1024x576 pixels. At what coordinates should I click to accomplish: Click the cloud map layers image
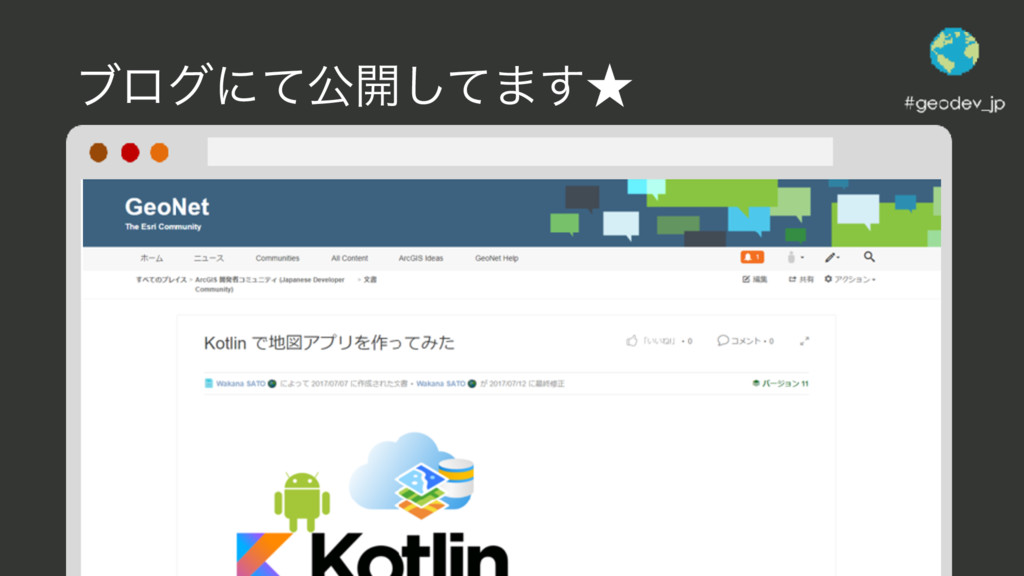coord(411,475)
